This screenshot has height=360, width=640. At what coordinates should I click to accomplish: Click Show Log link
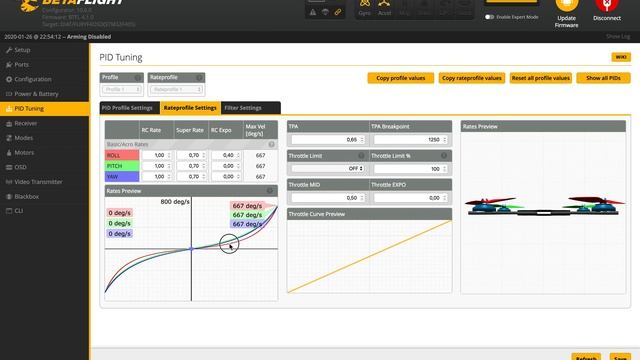click(x=618, y=37)
